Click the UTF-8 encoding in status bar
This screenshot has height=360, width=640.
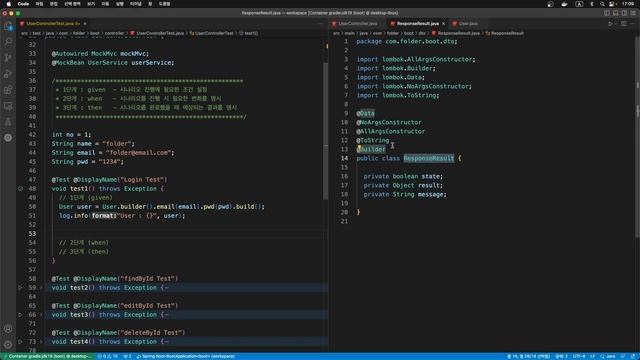coord(579,356)
